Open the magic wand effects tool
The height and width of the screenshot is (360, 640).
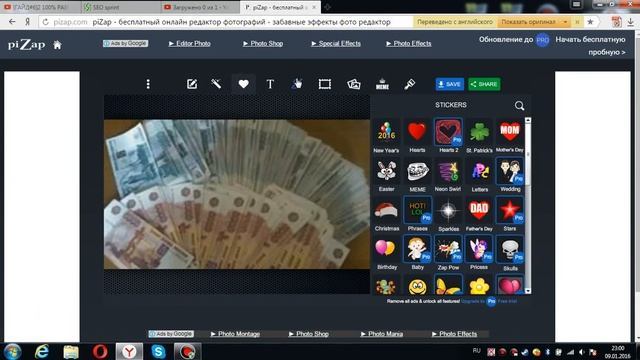tap(216, 84)
